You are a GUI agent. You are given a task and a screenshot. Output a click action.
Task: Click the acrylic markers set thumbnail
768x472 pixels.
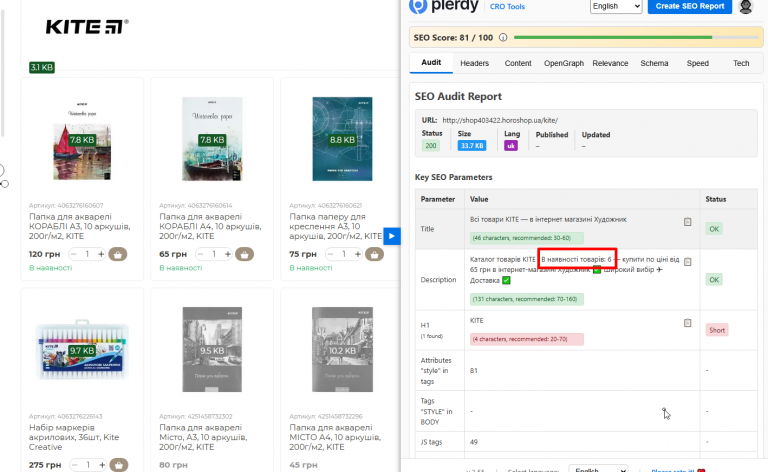point(82,350)
